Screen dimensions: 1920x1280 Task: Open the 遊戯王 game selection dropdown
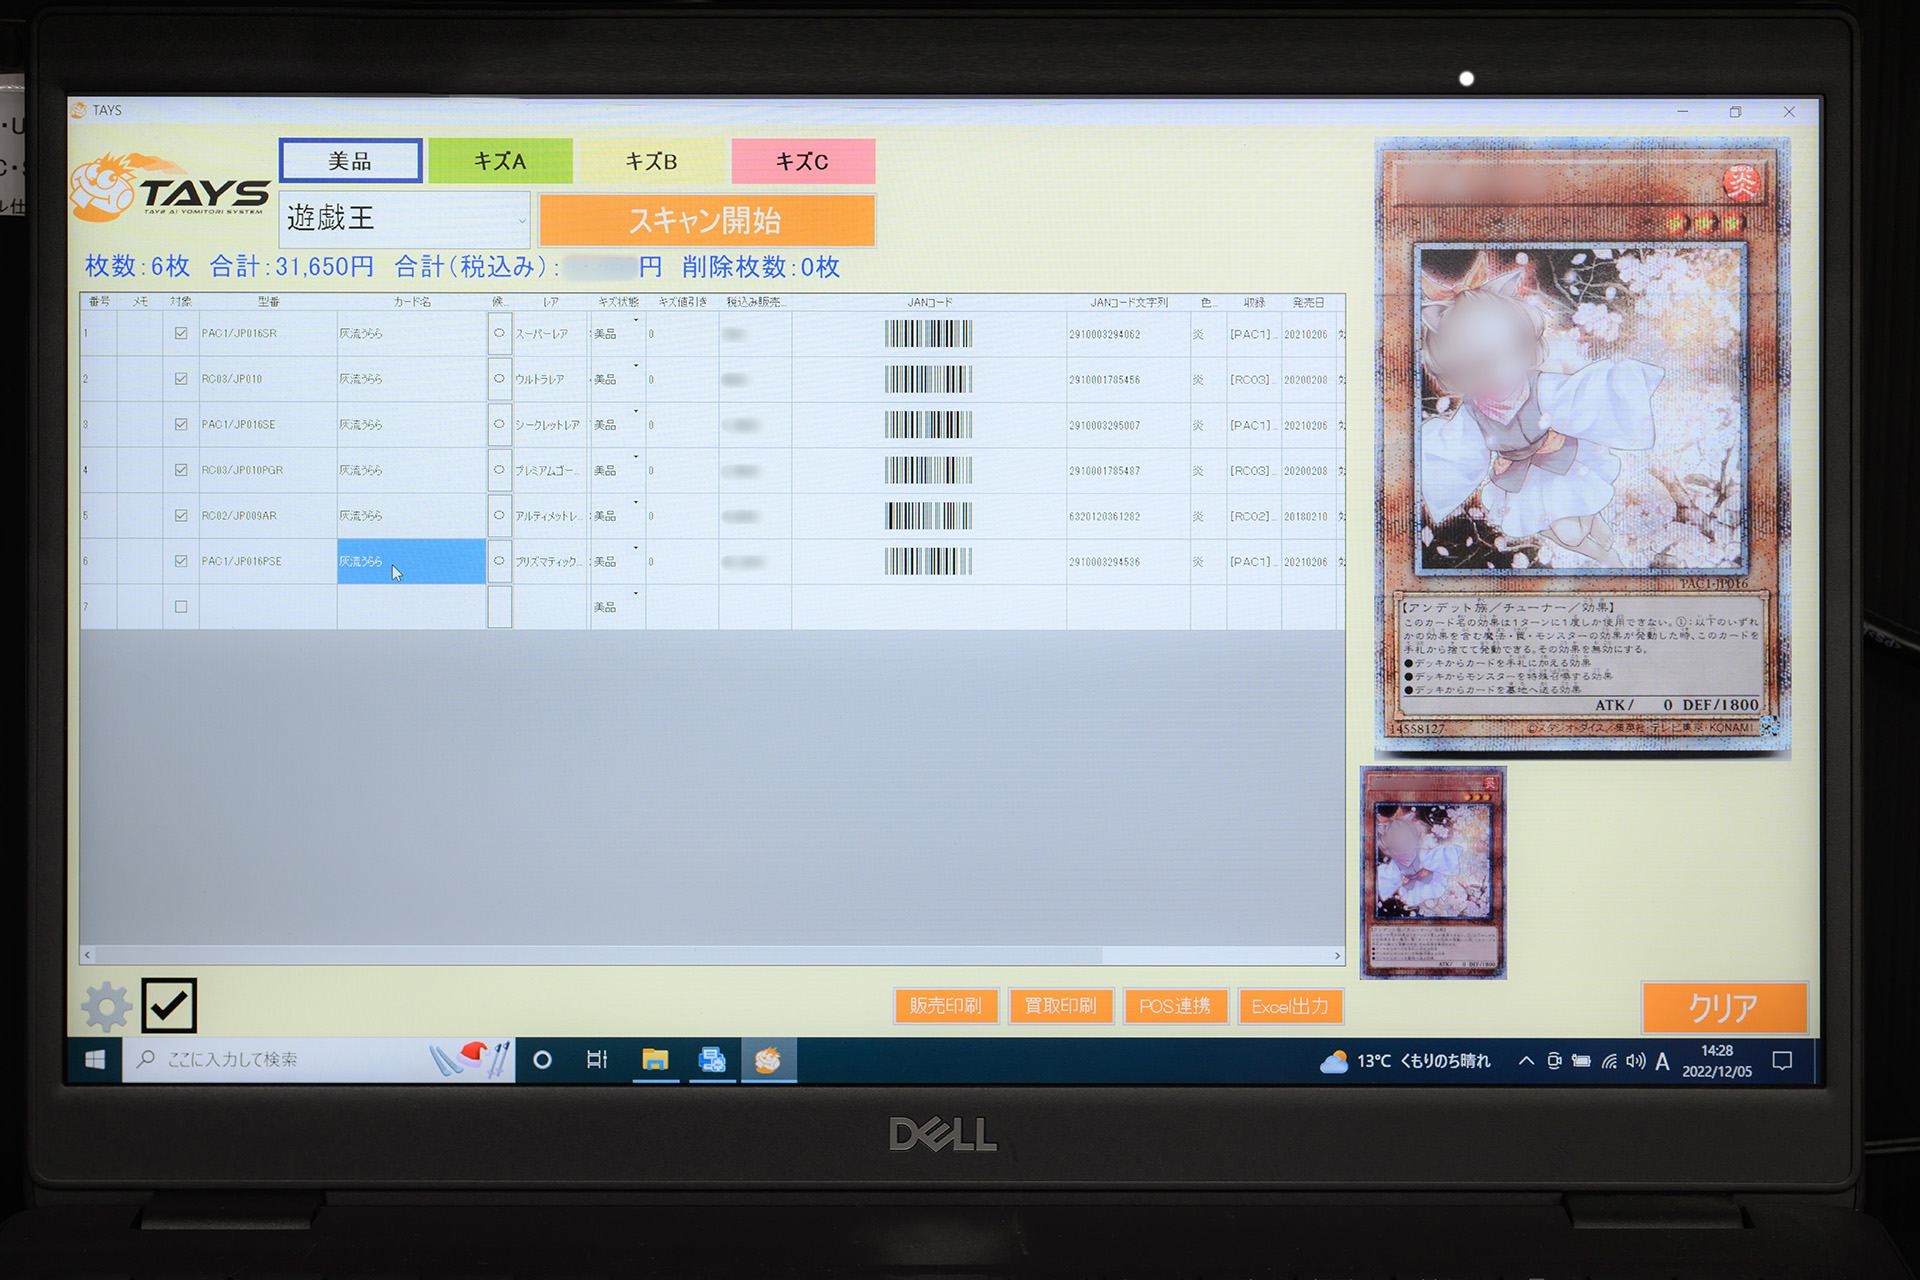(x=404, y=219)
